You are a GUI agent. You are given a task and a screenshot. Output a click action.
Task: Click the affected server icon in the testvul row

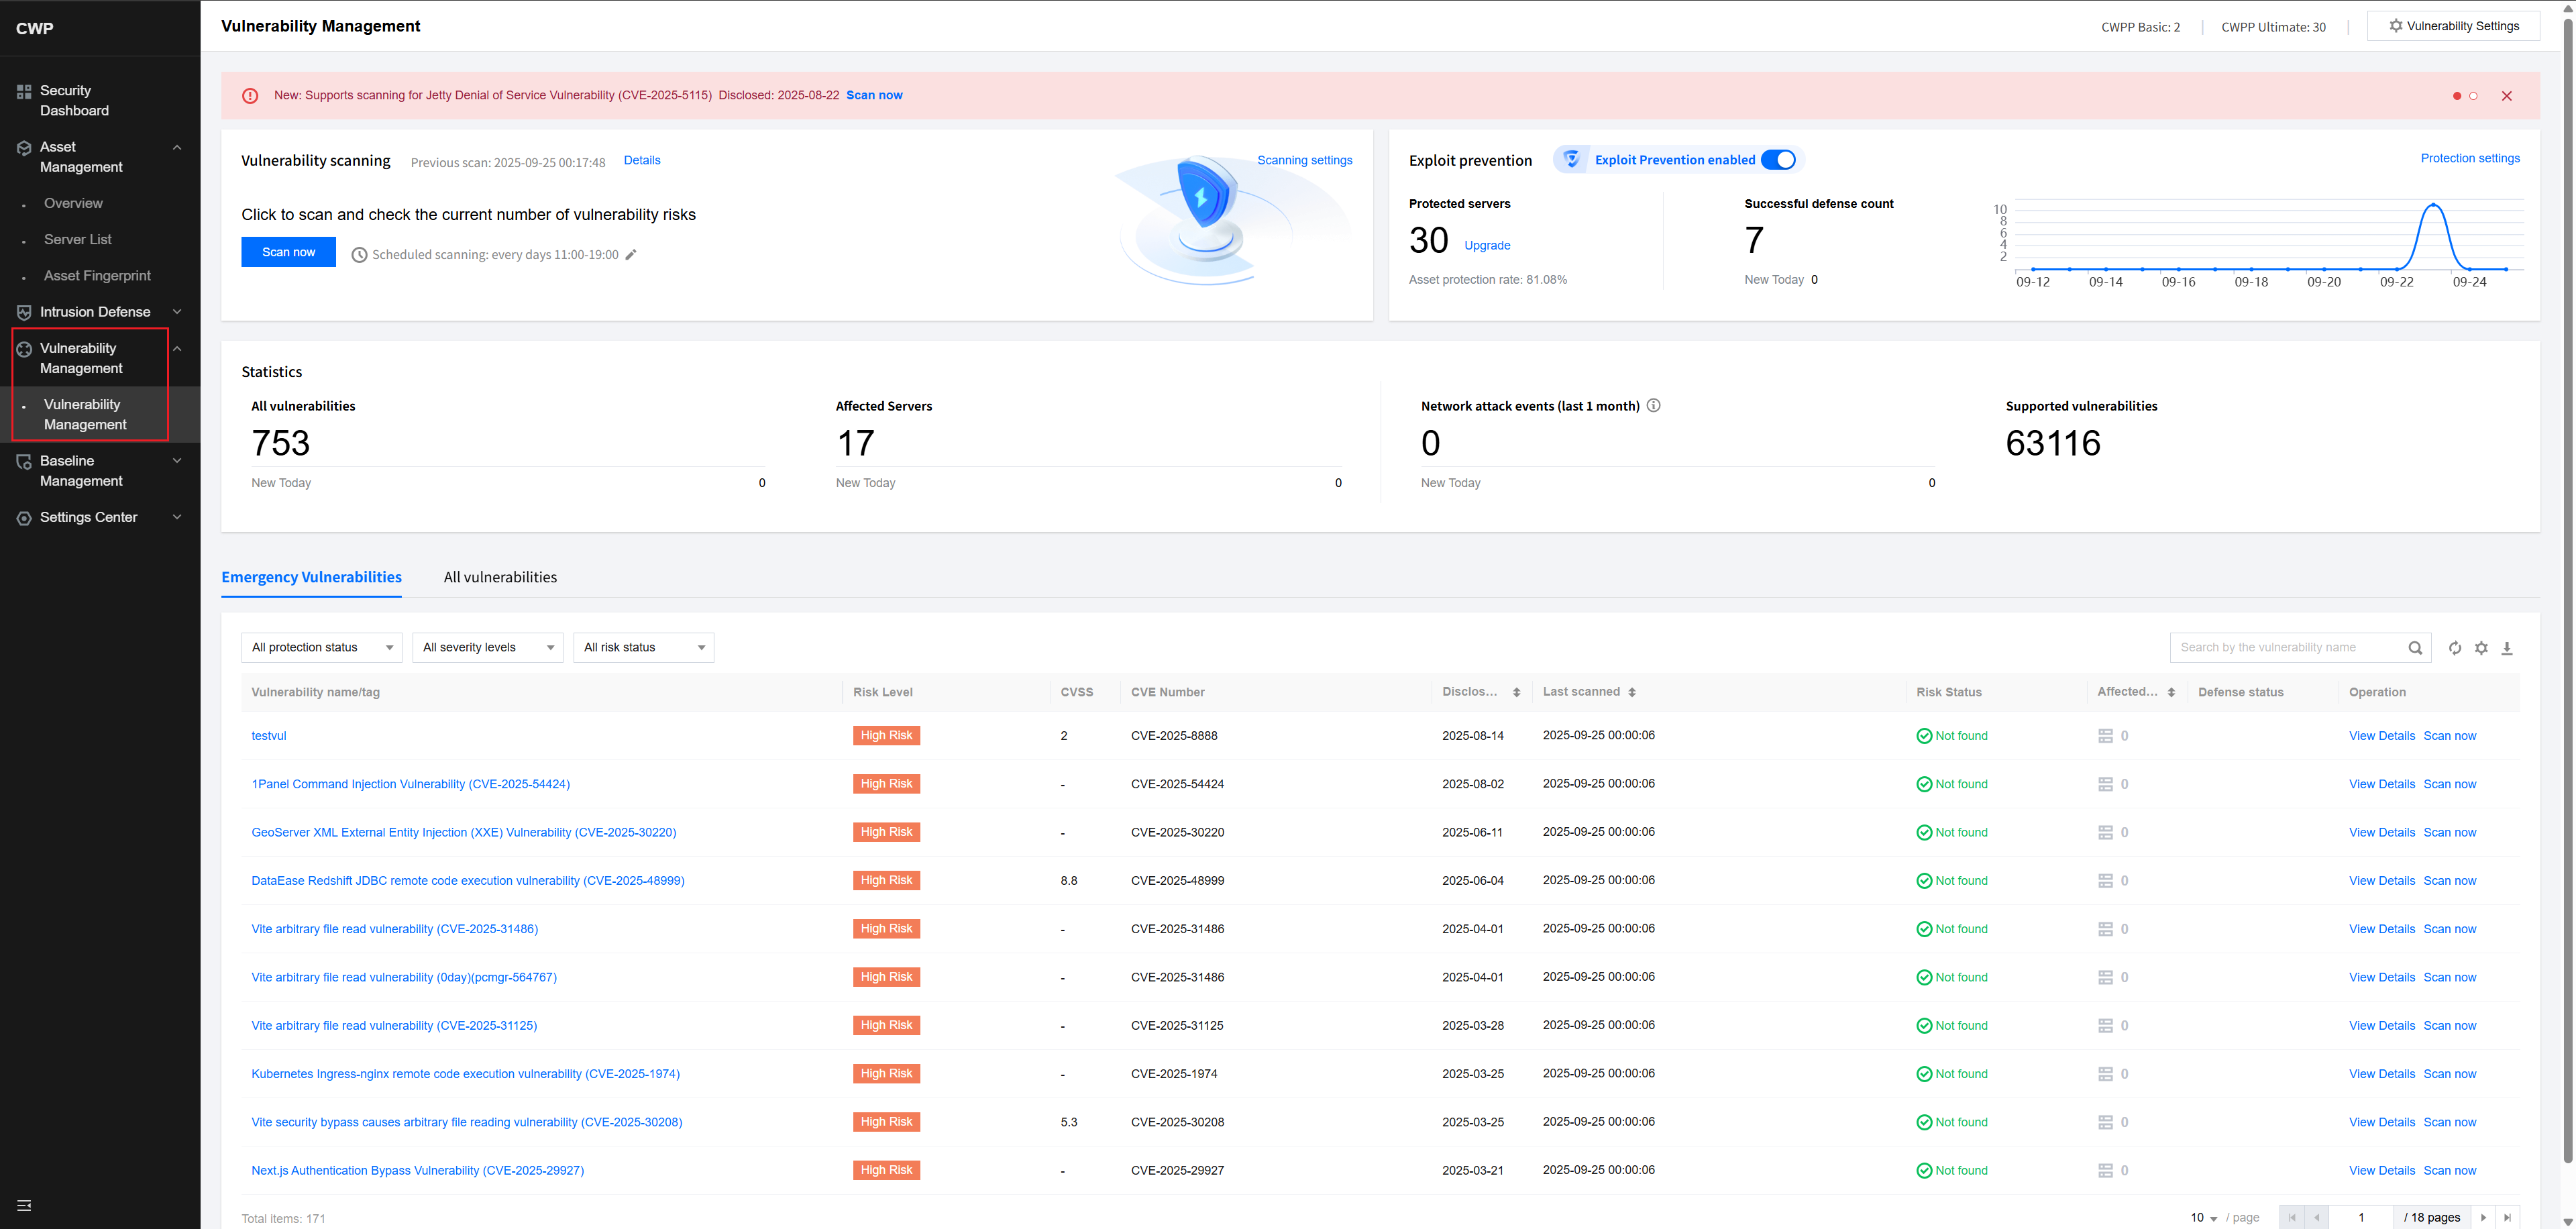click(x=2105, y=736)
